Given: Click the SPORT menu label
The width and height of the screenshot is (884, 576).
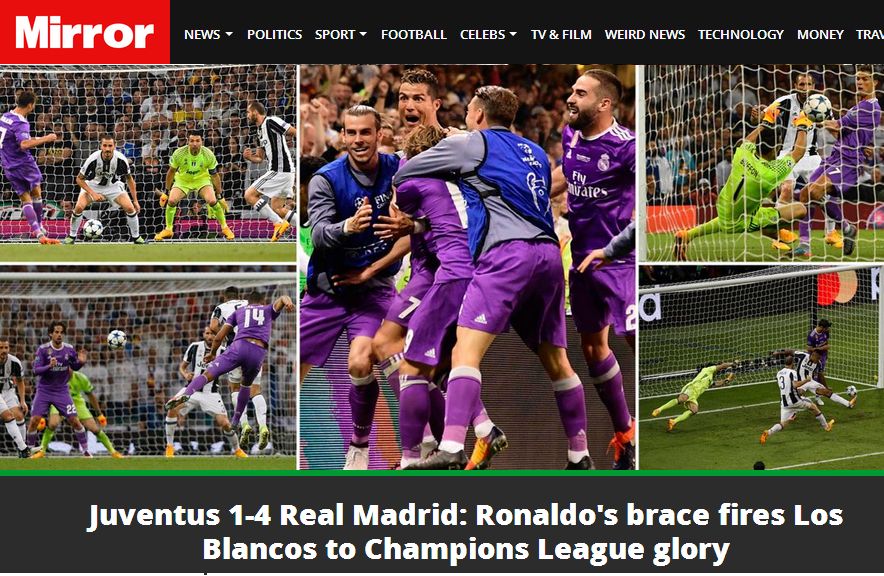Looking at the screenshot, I should pyautogui.click(x=335, y=34).
